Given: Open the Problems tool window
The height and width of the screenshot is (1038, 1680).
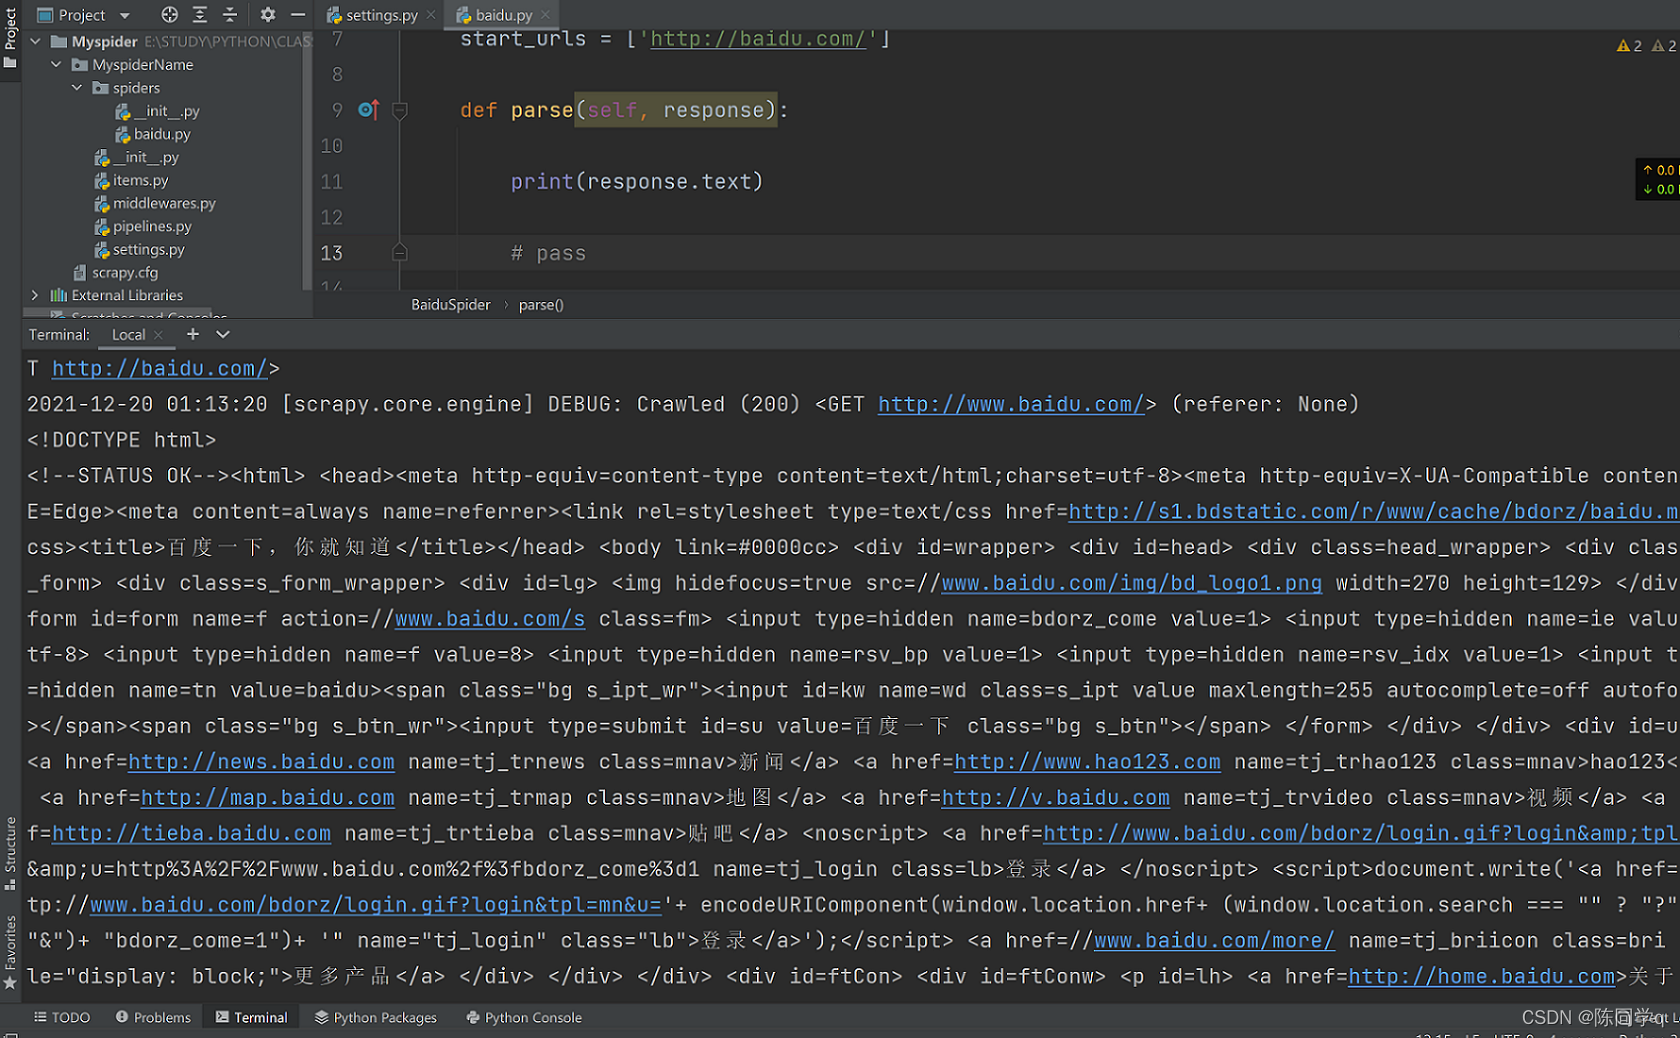Looking at the screenshot, I should [x=153, y=1017].
